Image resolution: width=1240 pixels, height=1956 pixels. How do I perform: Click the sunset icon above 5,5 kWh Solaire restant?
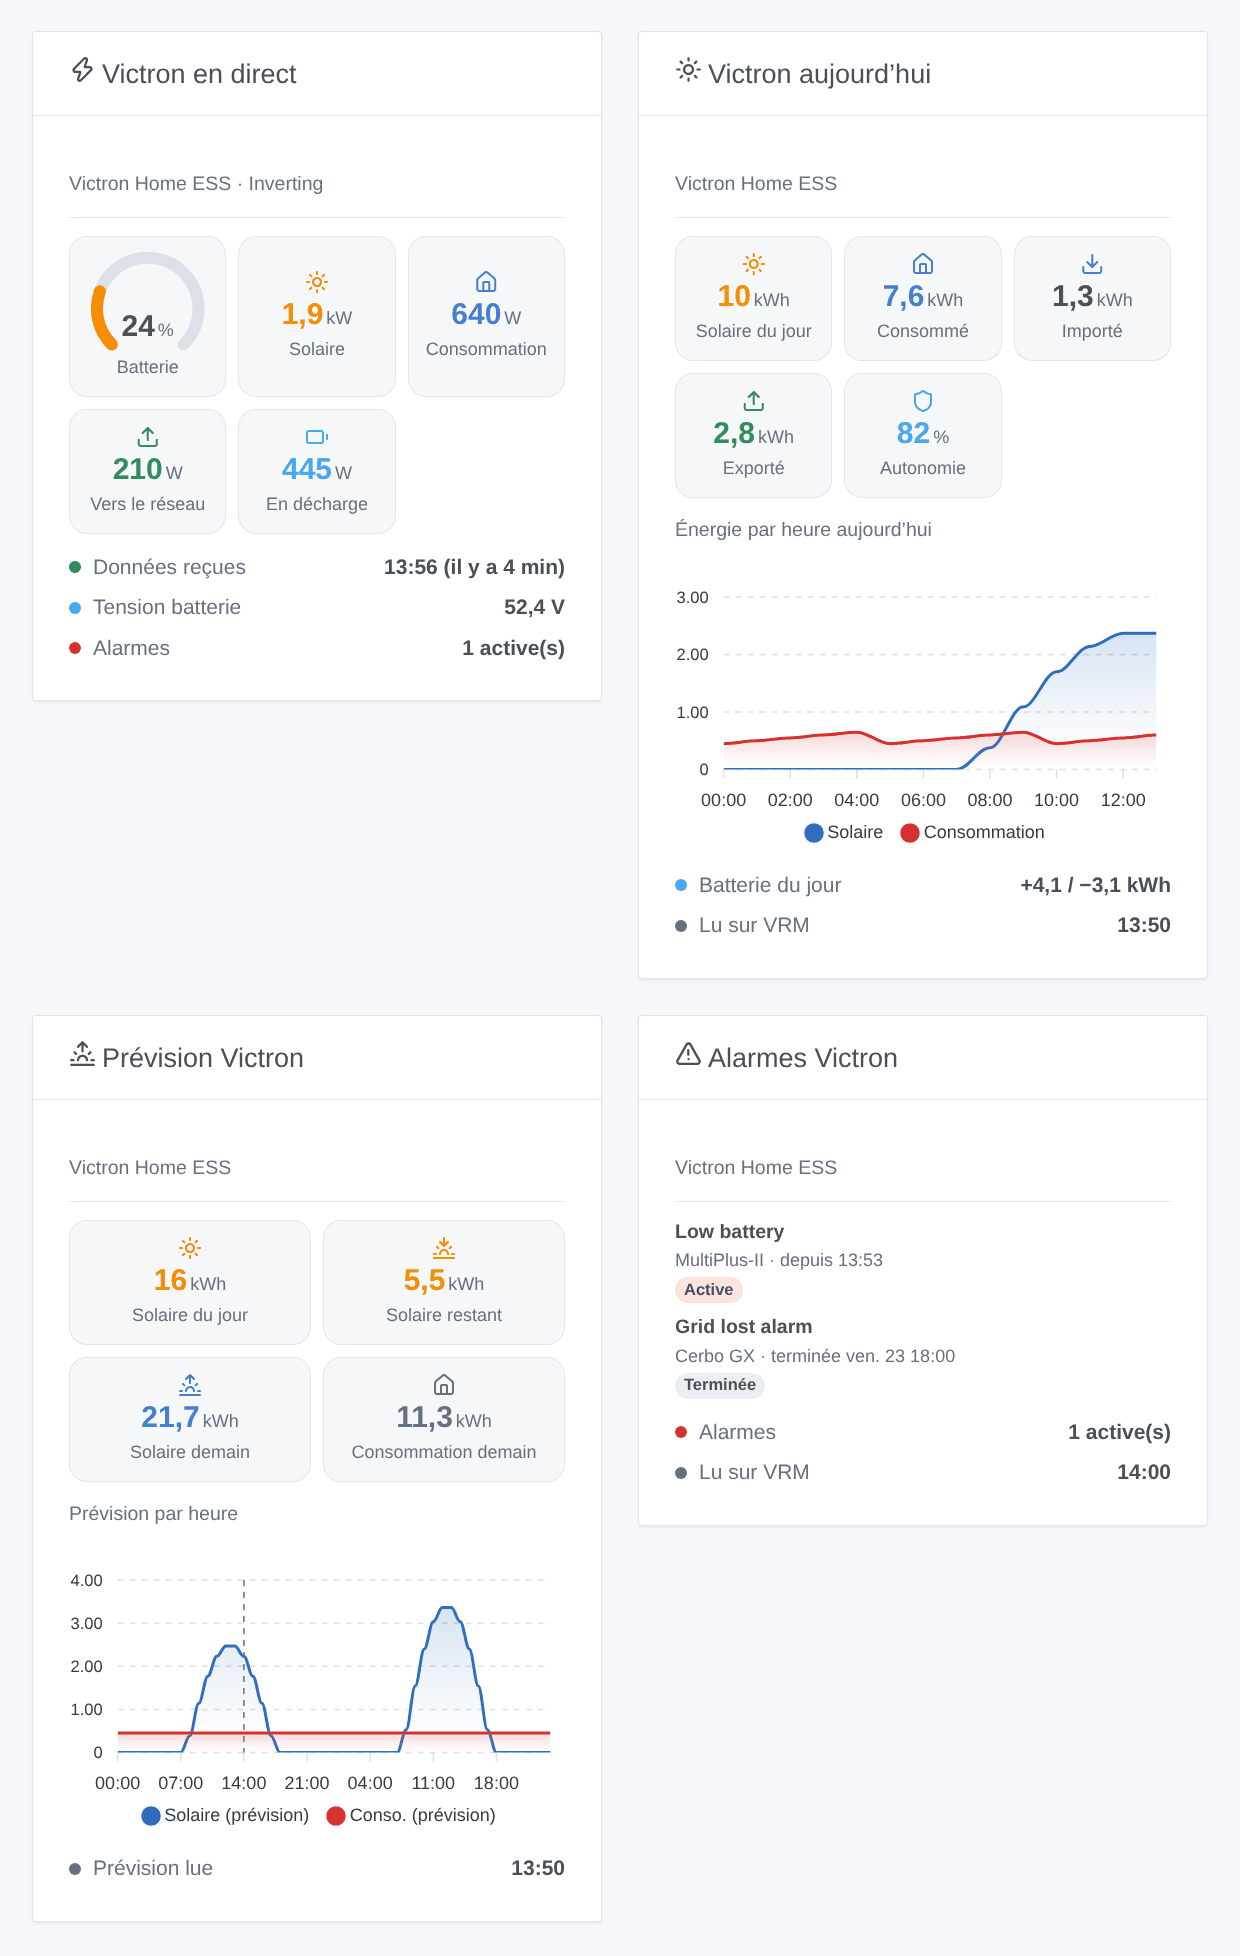(x=444, y=1248)
